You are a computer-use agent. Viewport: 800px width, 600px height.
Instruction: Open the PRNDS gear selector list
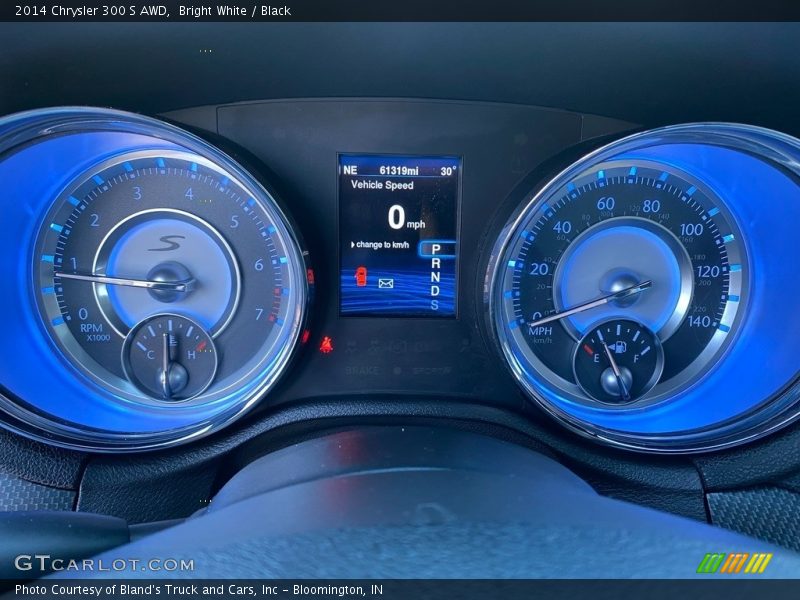(433, 279)
